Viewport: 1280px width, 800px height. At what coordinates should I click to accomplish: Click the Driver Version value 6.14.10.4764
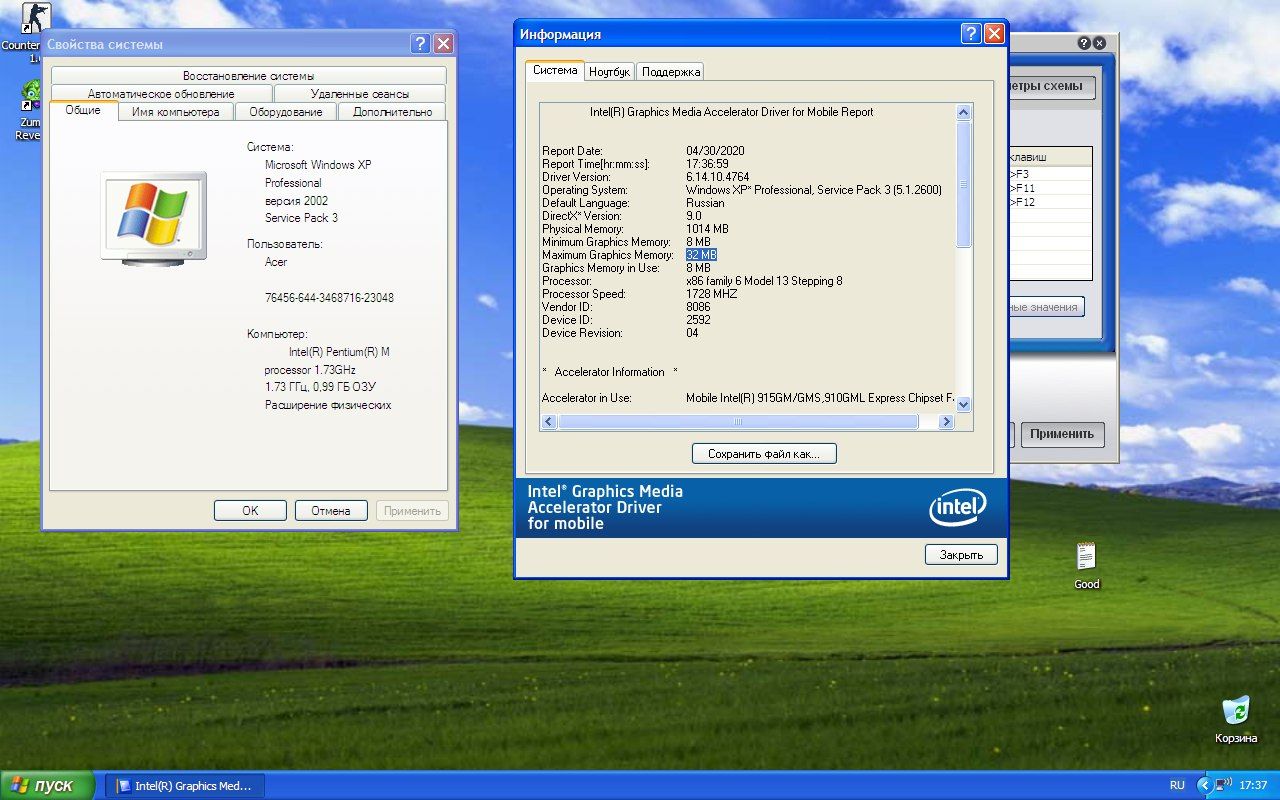717,177
